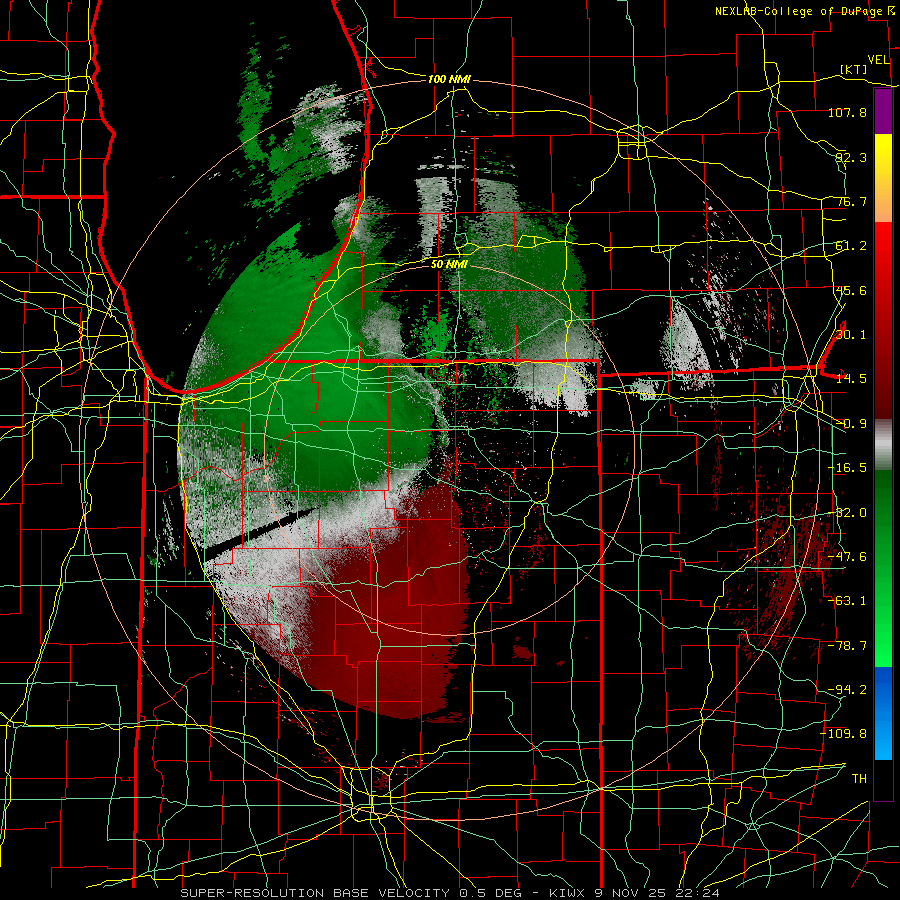Screen dimensions: 900x900
Task: Click the 107.8 legend value
Action: click(x=847, y=112)
